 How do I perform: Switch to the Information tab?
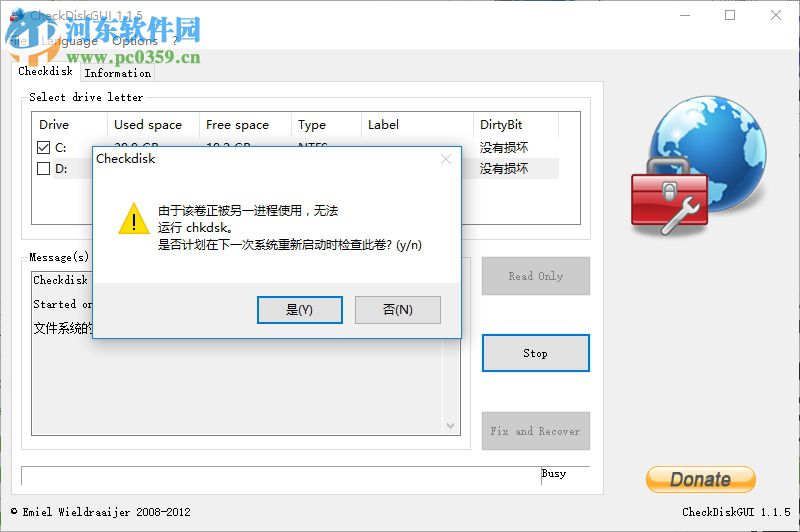(x=118, y=73)
